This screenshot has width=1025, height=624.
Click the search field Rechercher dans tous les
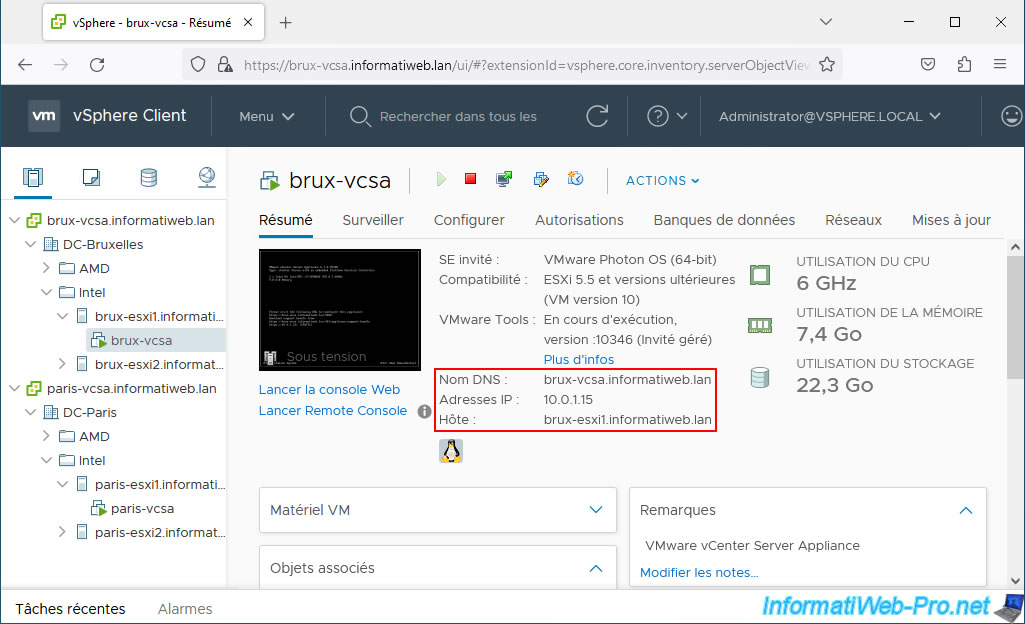click(x=458, y=116)
